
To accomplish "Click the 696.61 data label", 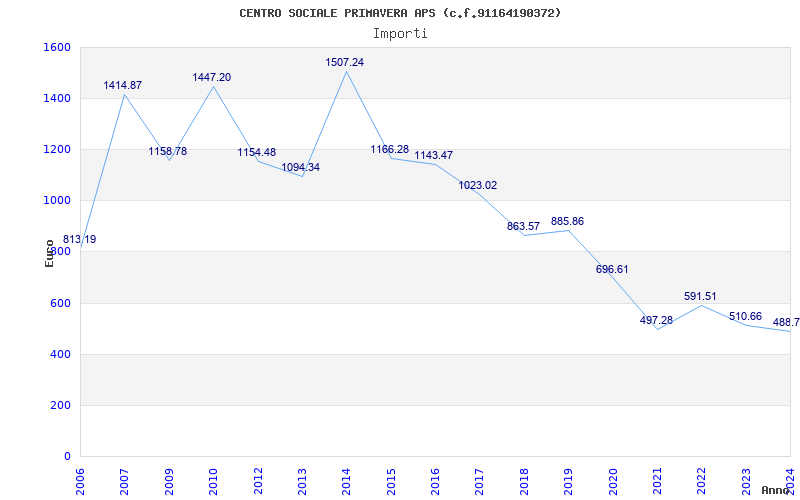I will [612, 269].
